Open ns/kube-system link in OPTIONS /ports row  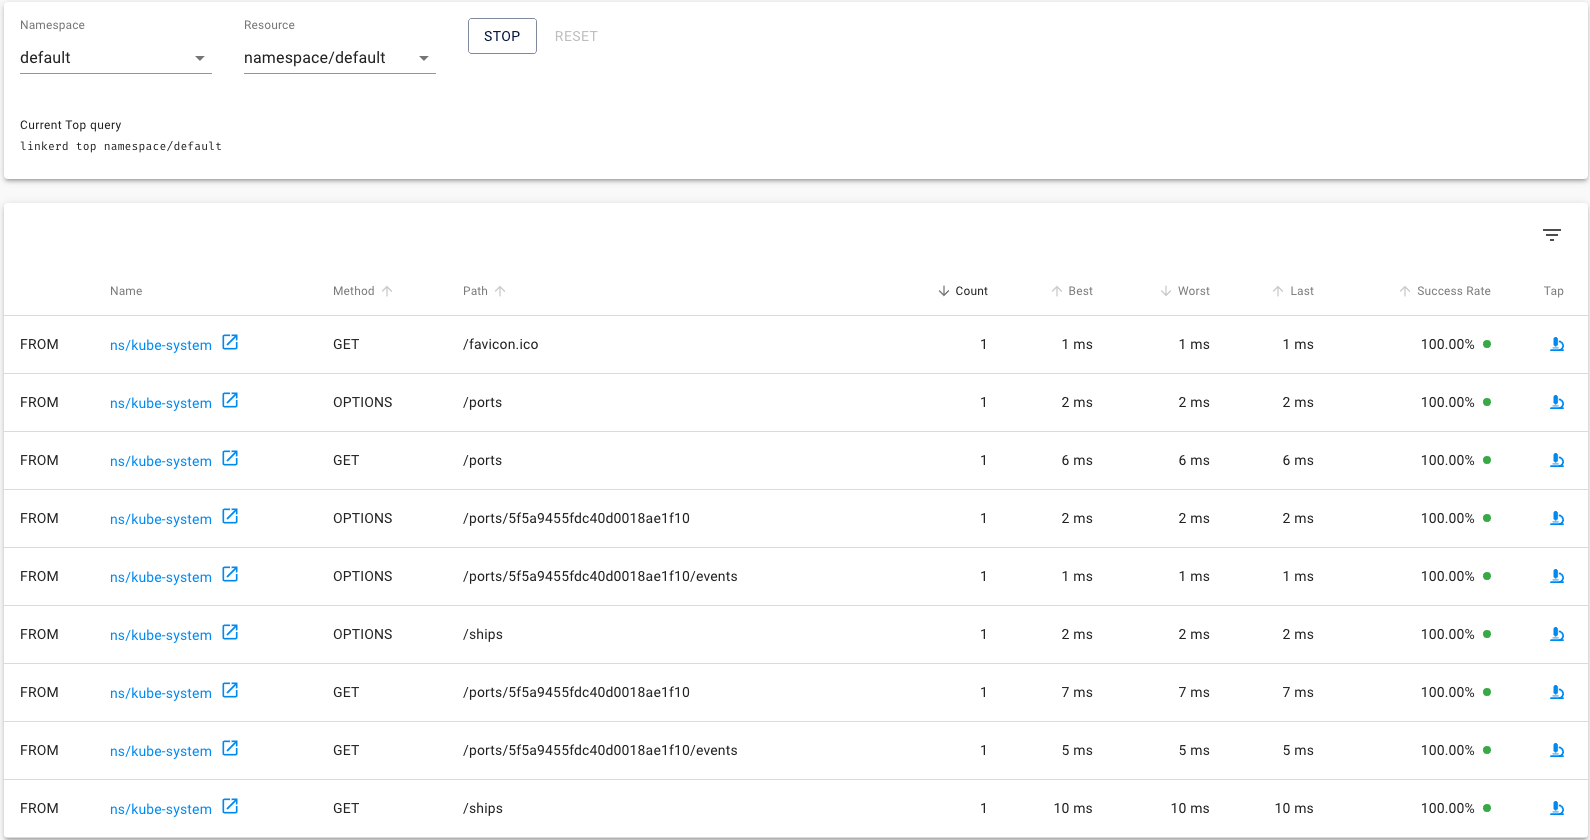(x=161, y=403)
